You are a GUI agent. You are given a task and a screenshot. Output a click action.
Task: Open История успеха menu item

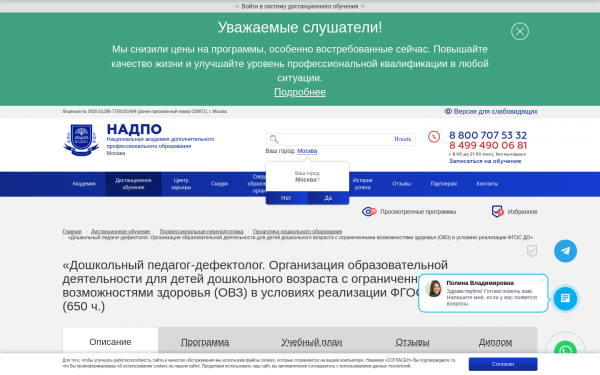(362, 184)
